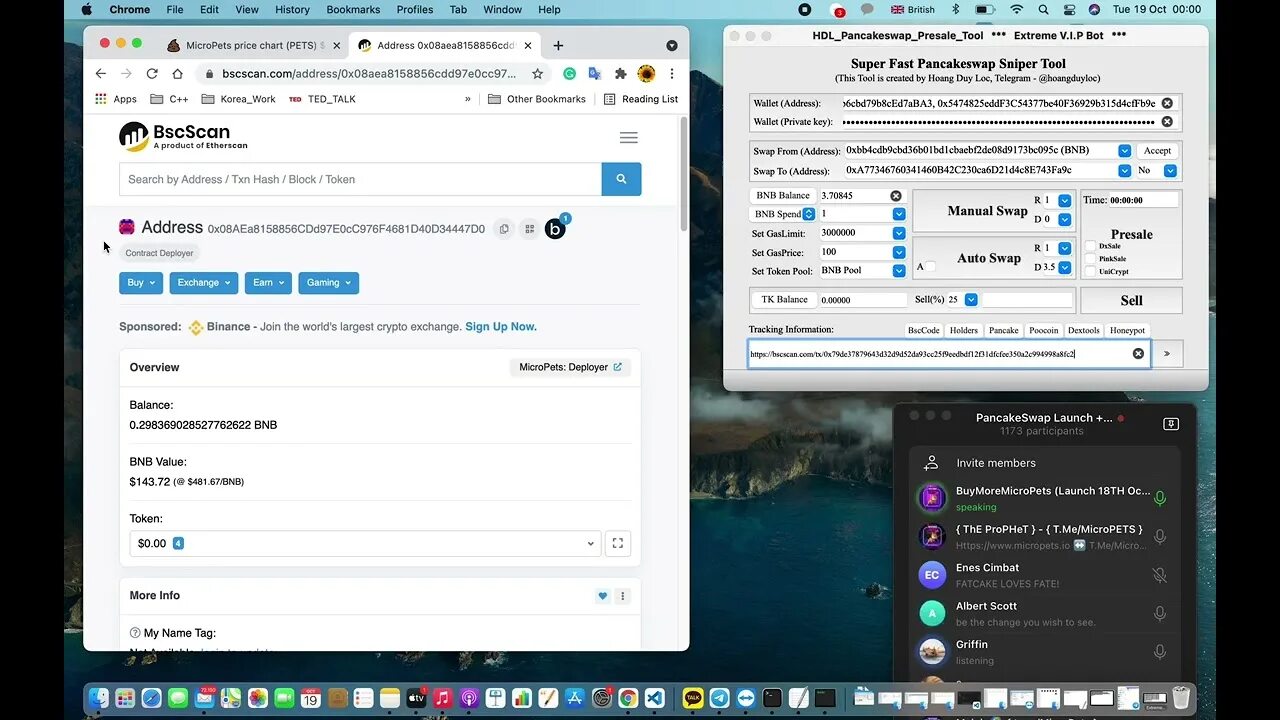Follow the Sign Up Now link

point(501,327)
